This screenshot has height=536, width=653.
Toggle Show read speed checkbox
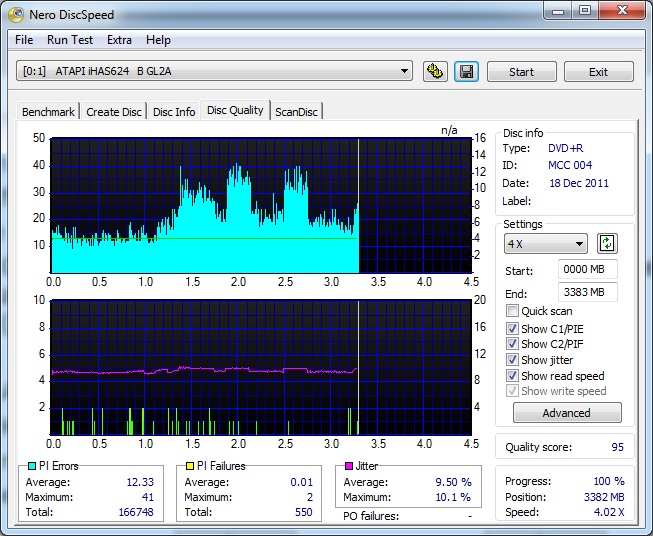[x=512, y=376]
